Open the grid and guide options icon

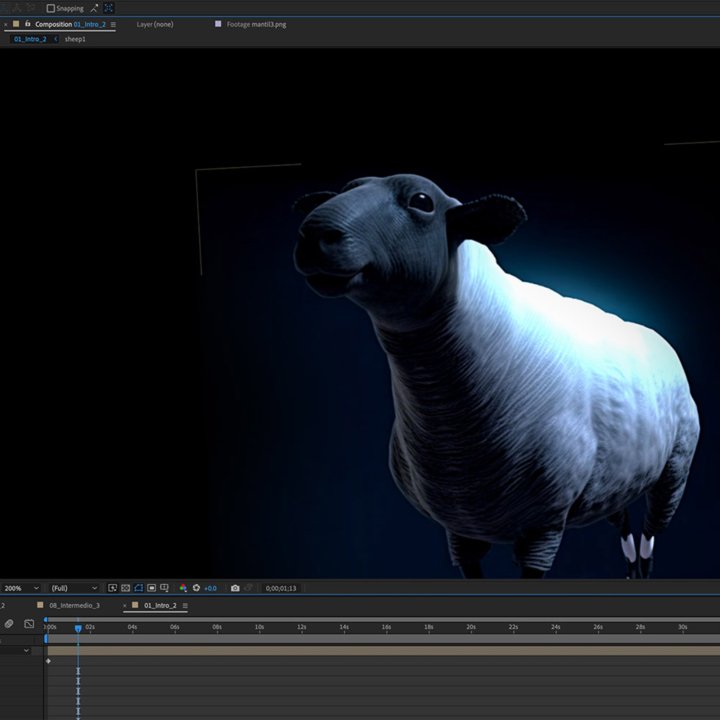coord(165,588)
